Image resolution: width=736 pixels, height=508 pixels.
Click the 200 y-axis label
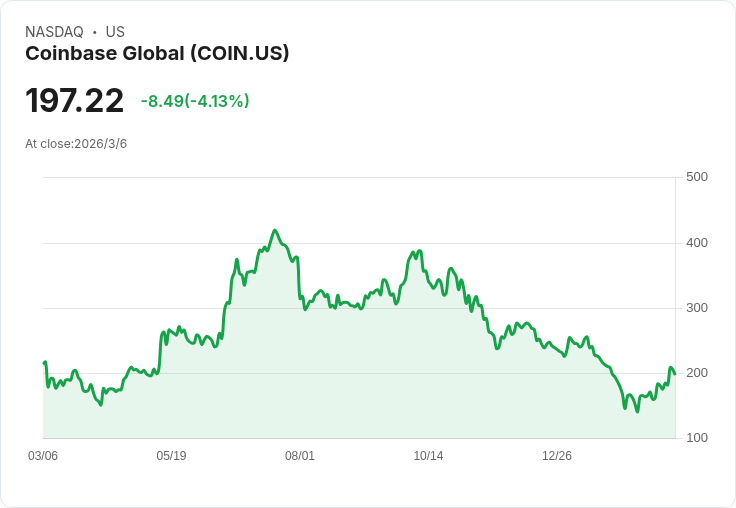[697, 373]
